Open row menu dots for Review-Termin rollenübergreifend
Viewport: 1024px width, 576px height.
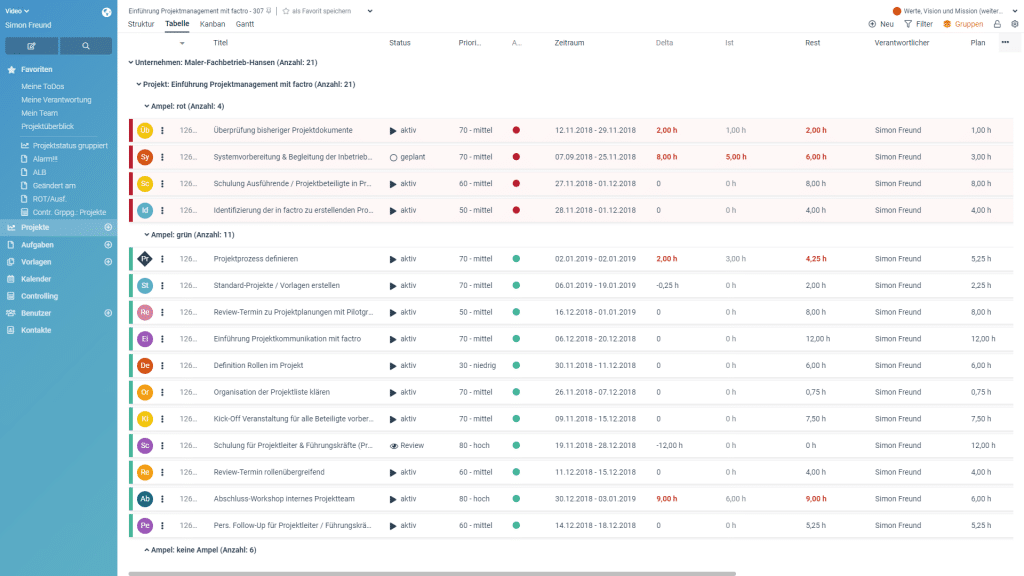pos(163,472)
